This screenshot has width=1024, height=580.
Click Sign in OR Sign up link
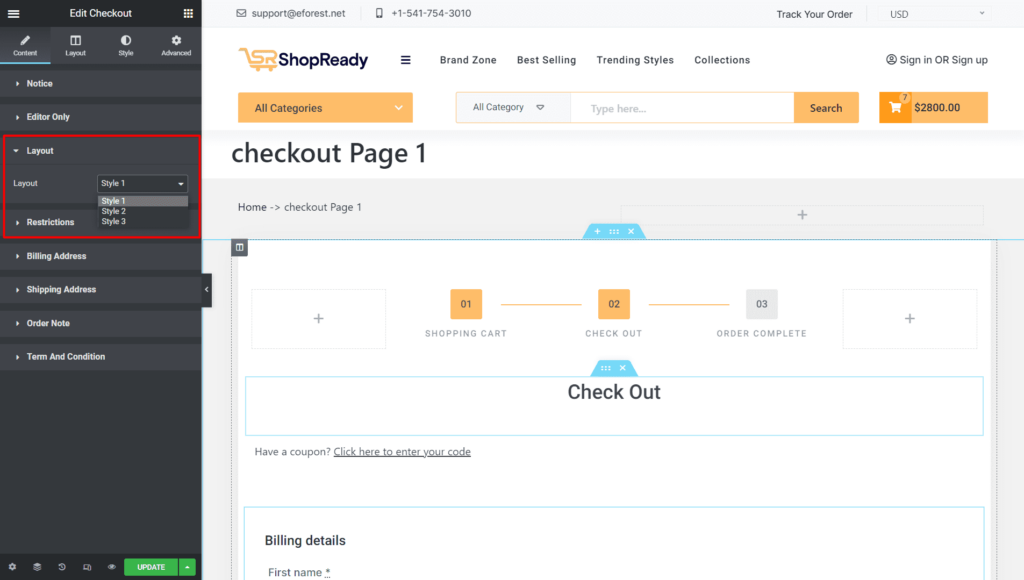point(936,59)
